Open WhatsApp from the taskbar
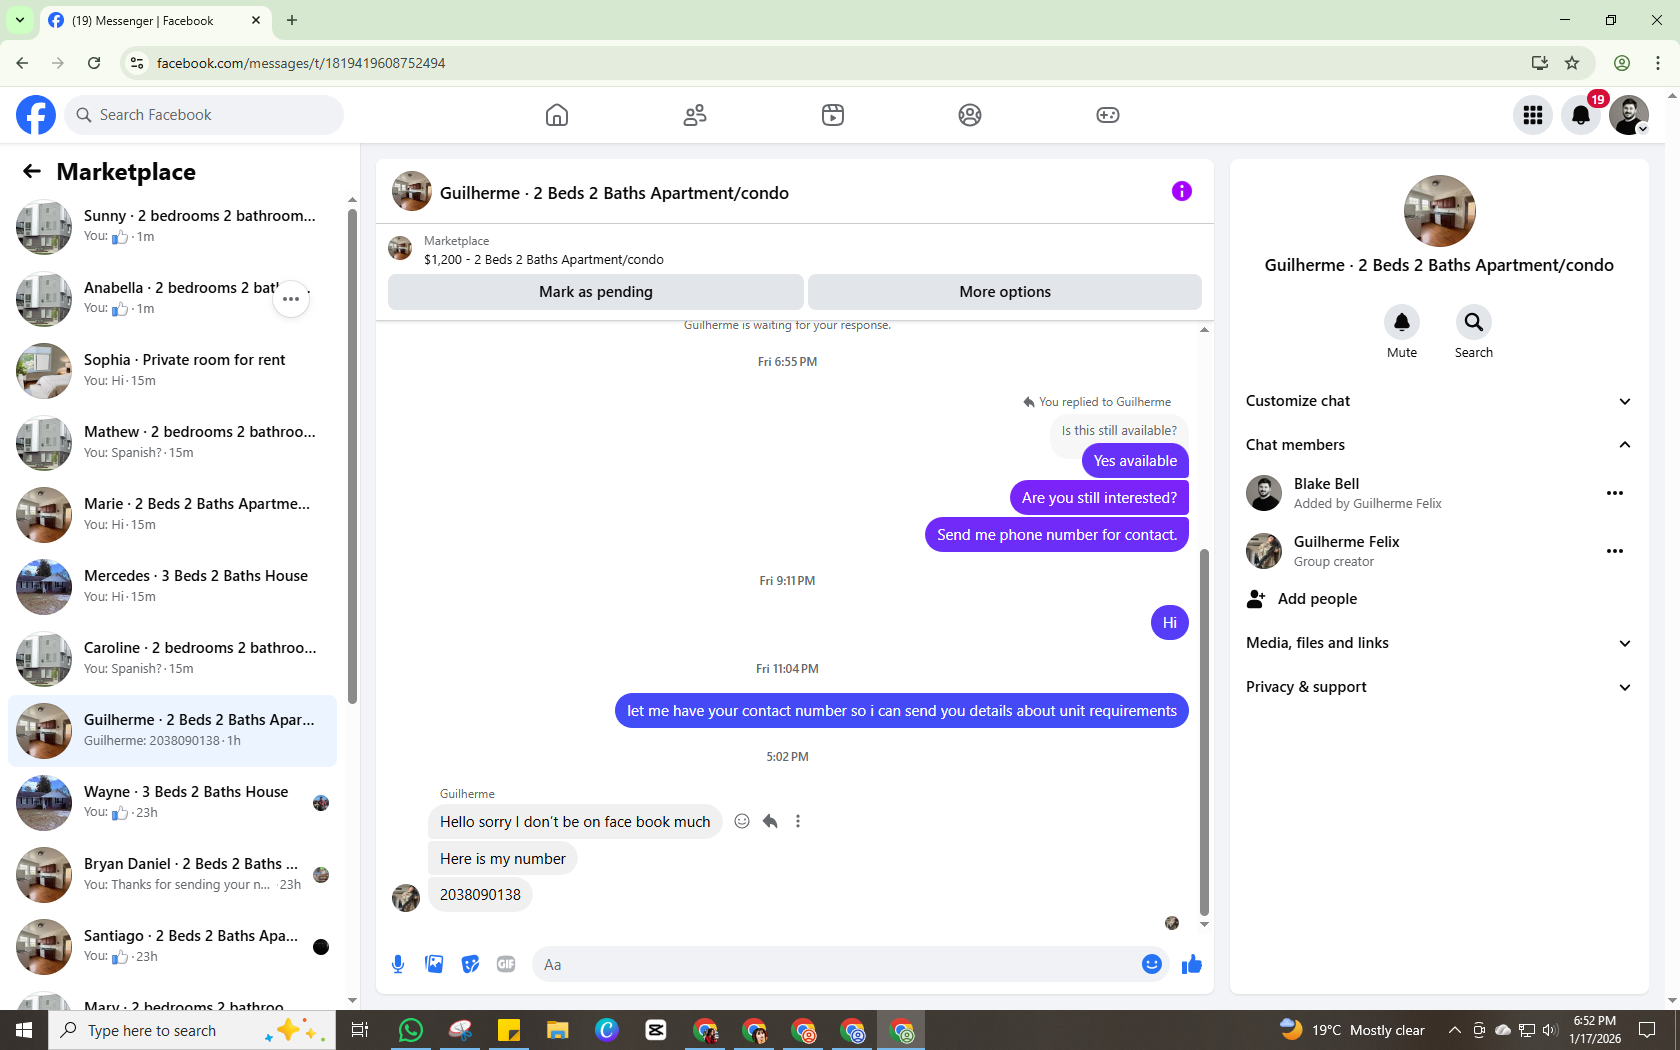Screen dimensions: 1680x1050 click(x=410, y=1030)
